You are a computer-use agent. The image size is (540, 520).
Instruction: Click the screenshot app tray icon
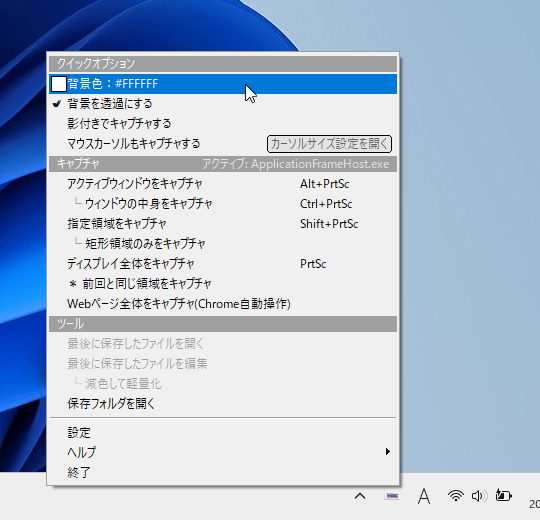(392, 496)
